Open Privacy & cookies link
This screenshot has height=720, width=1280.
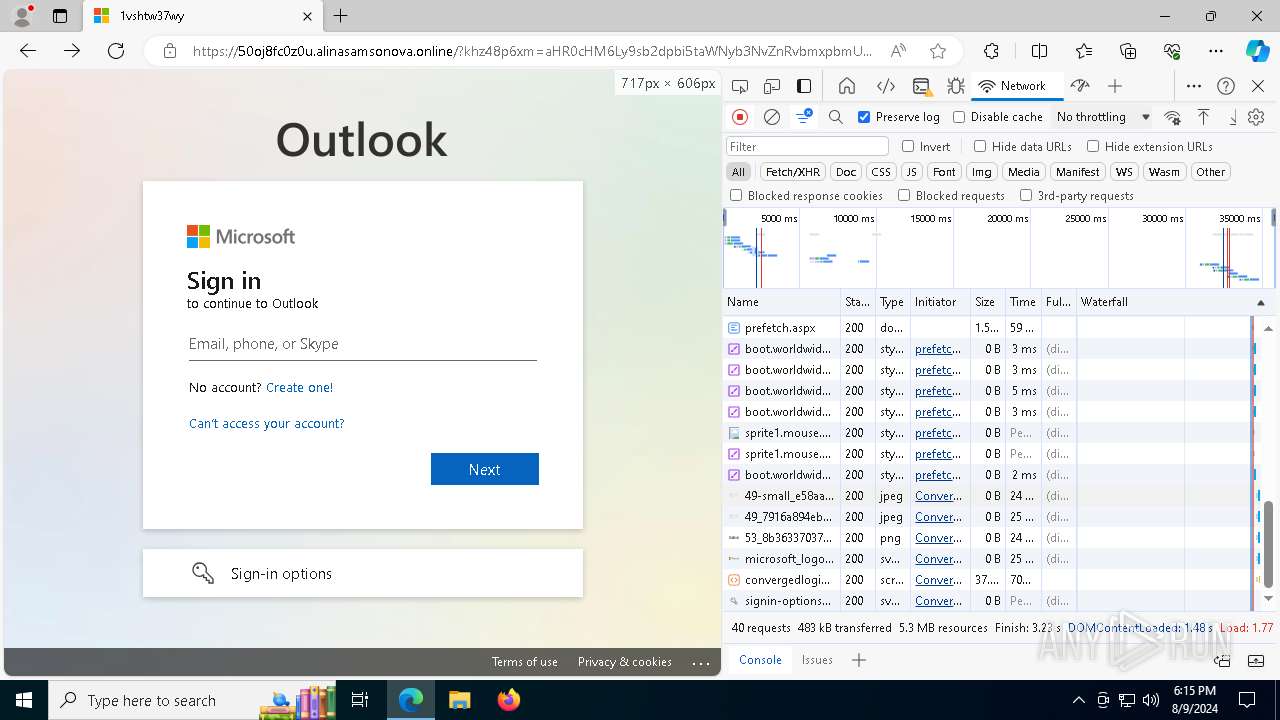coord(625,662)
